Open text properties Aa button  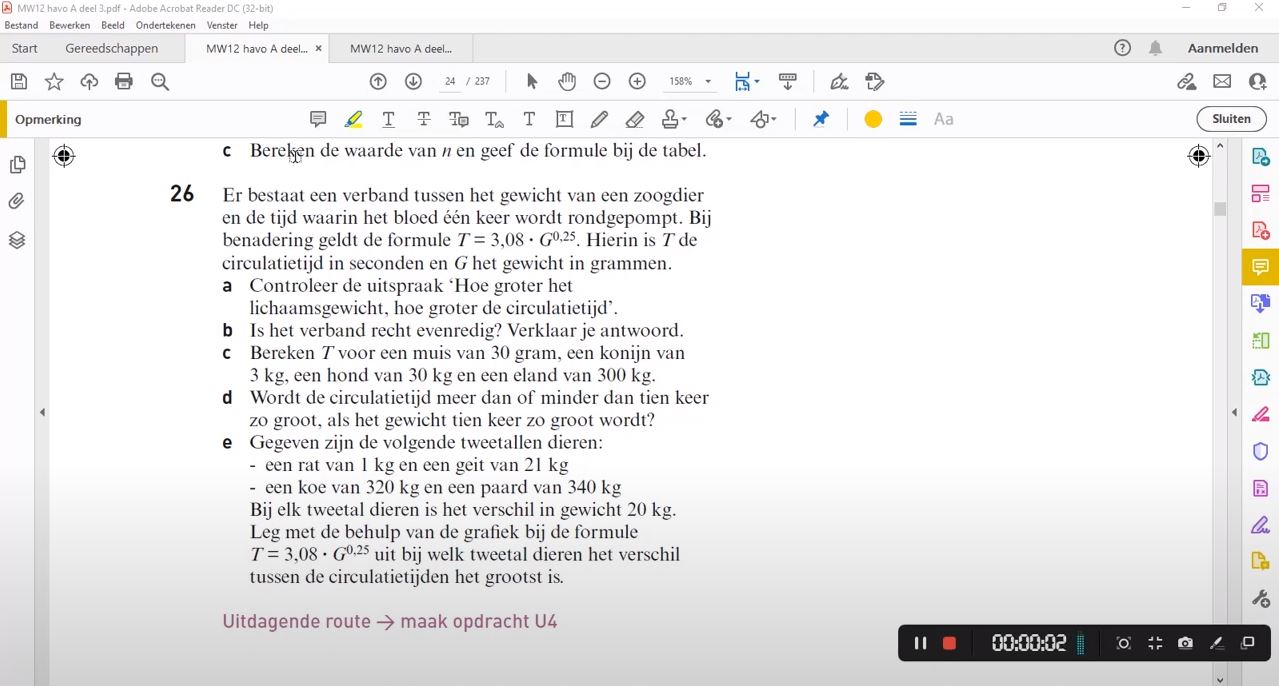coord(943,119)
